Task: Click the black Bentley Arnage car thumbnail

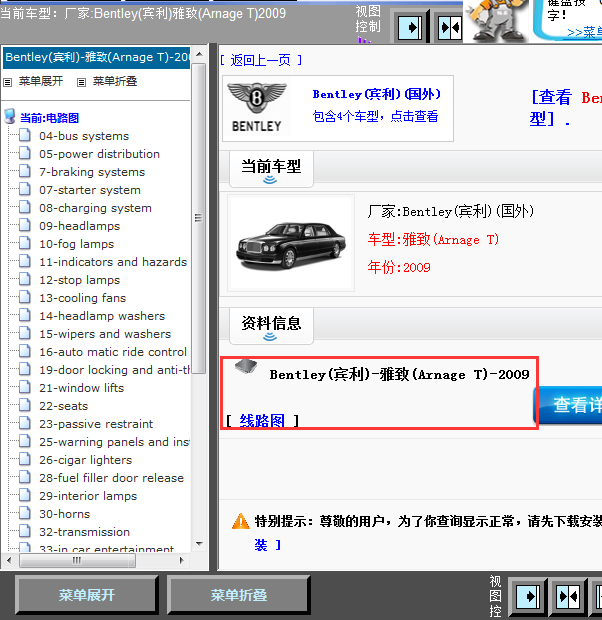Action: coord(291,244)
